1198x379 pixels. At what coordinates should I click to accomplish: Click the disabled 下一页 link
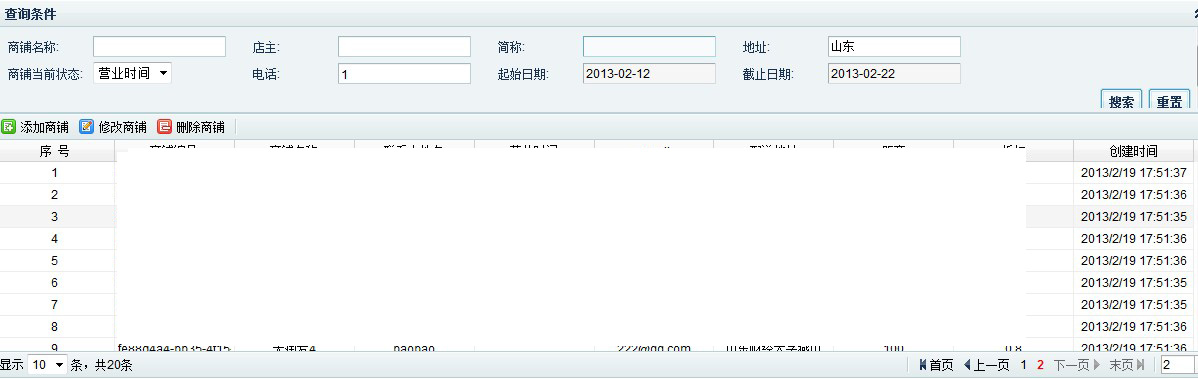tap(1072, 365)
